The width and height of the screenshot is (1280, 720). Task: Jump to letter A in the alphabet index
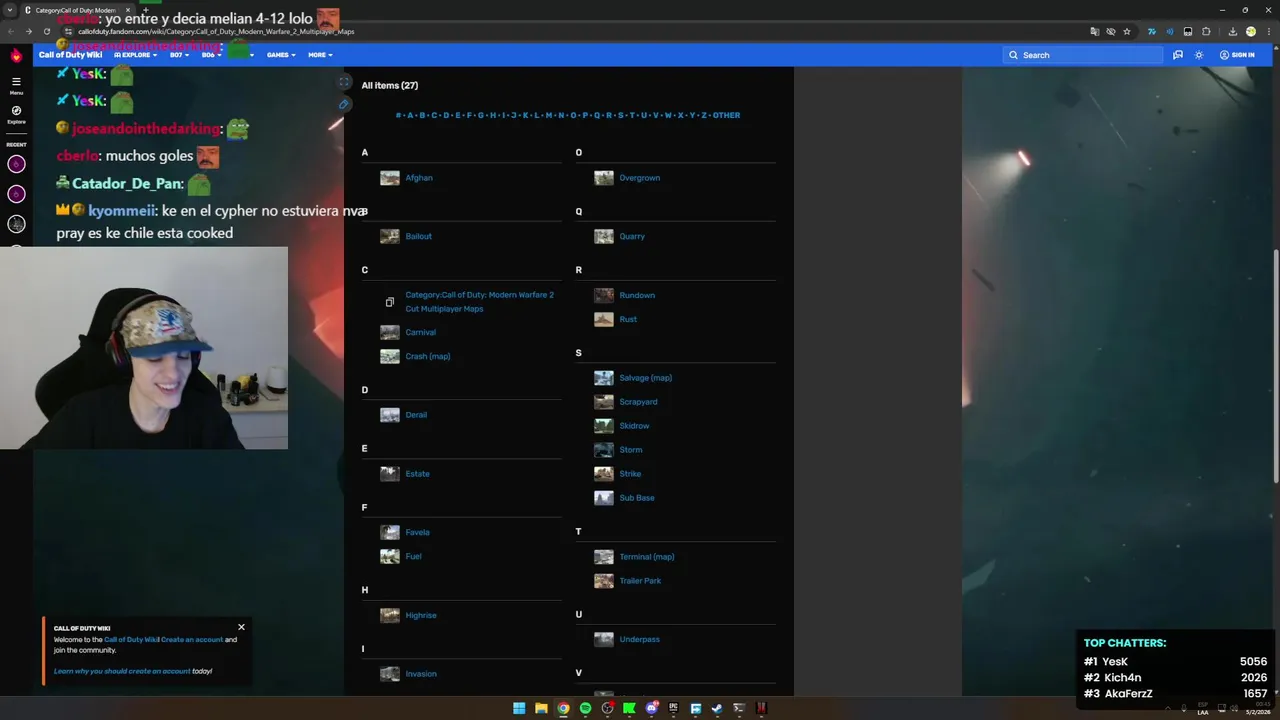pyautogui.click(x=410, y=115)
